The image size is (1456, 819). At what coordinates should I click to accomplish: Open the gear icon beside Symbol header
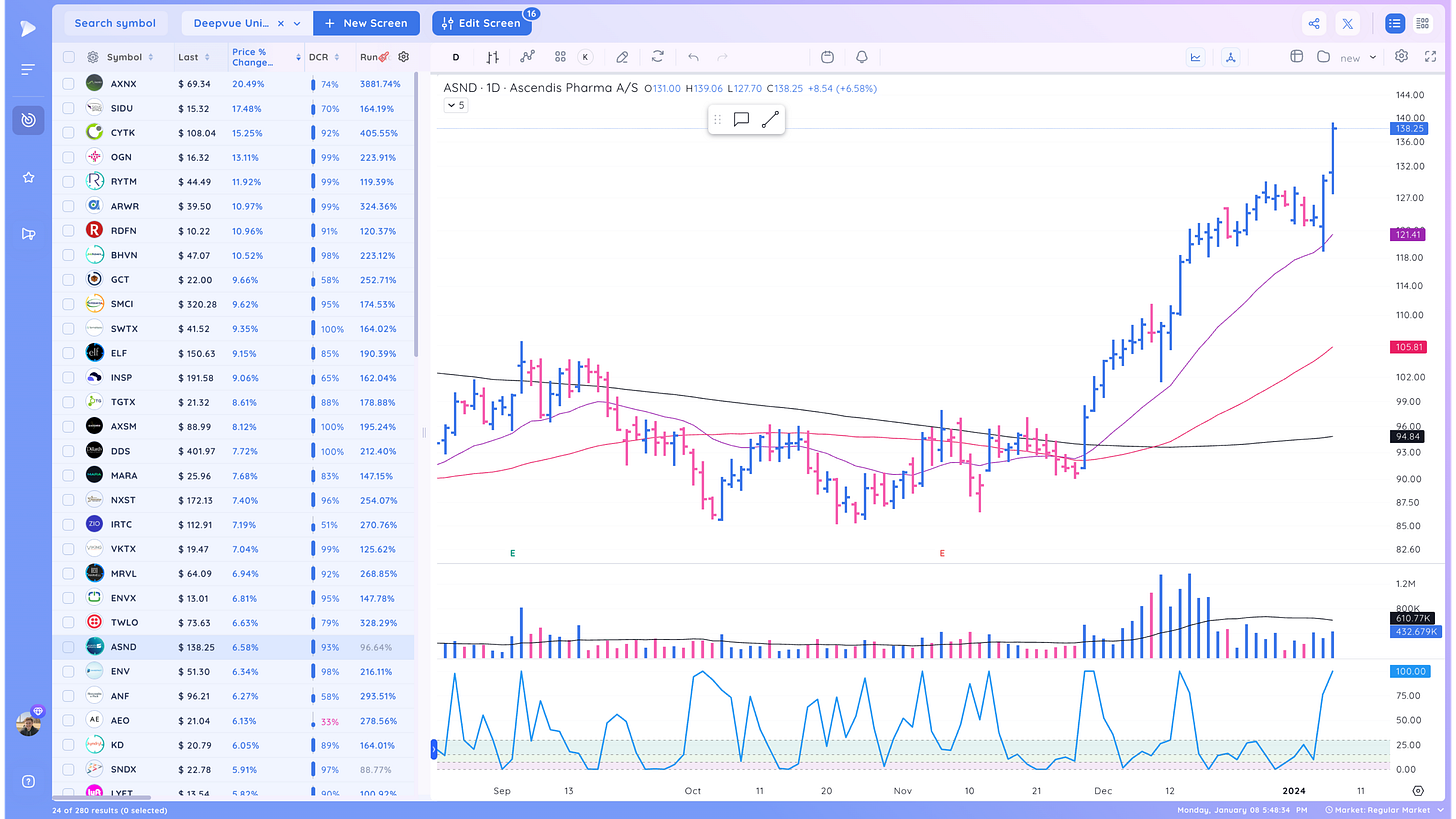pyautogui.click(x=93, y=57)
